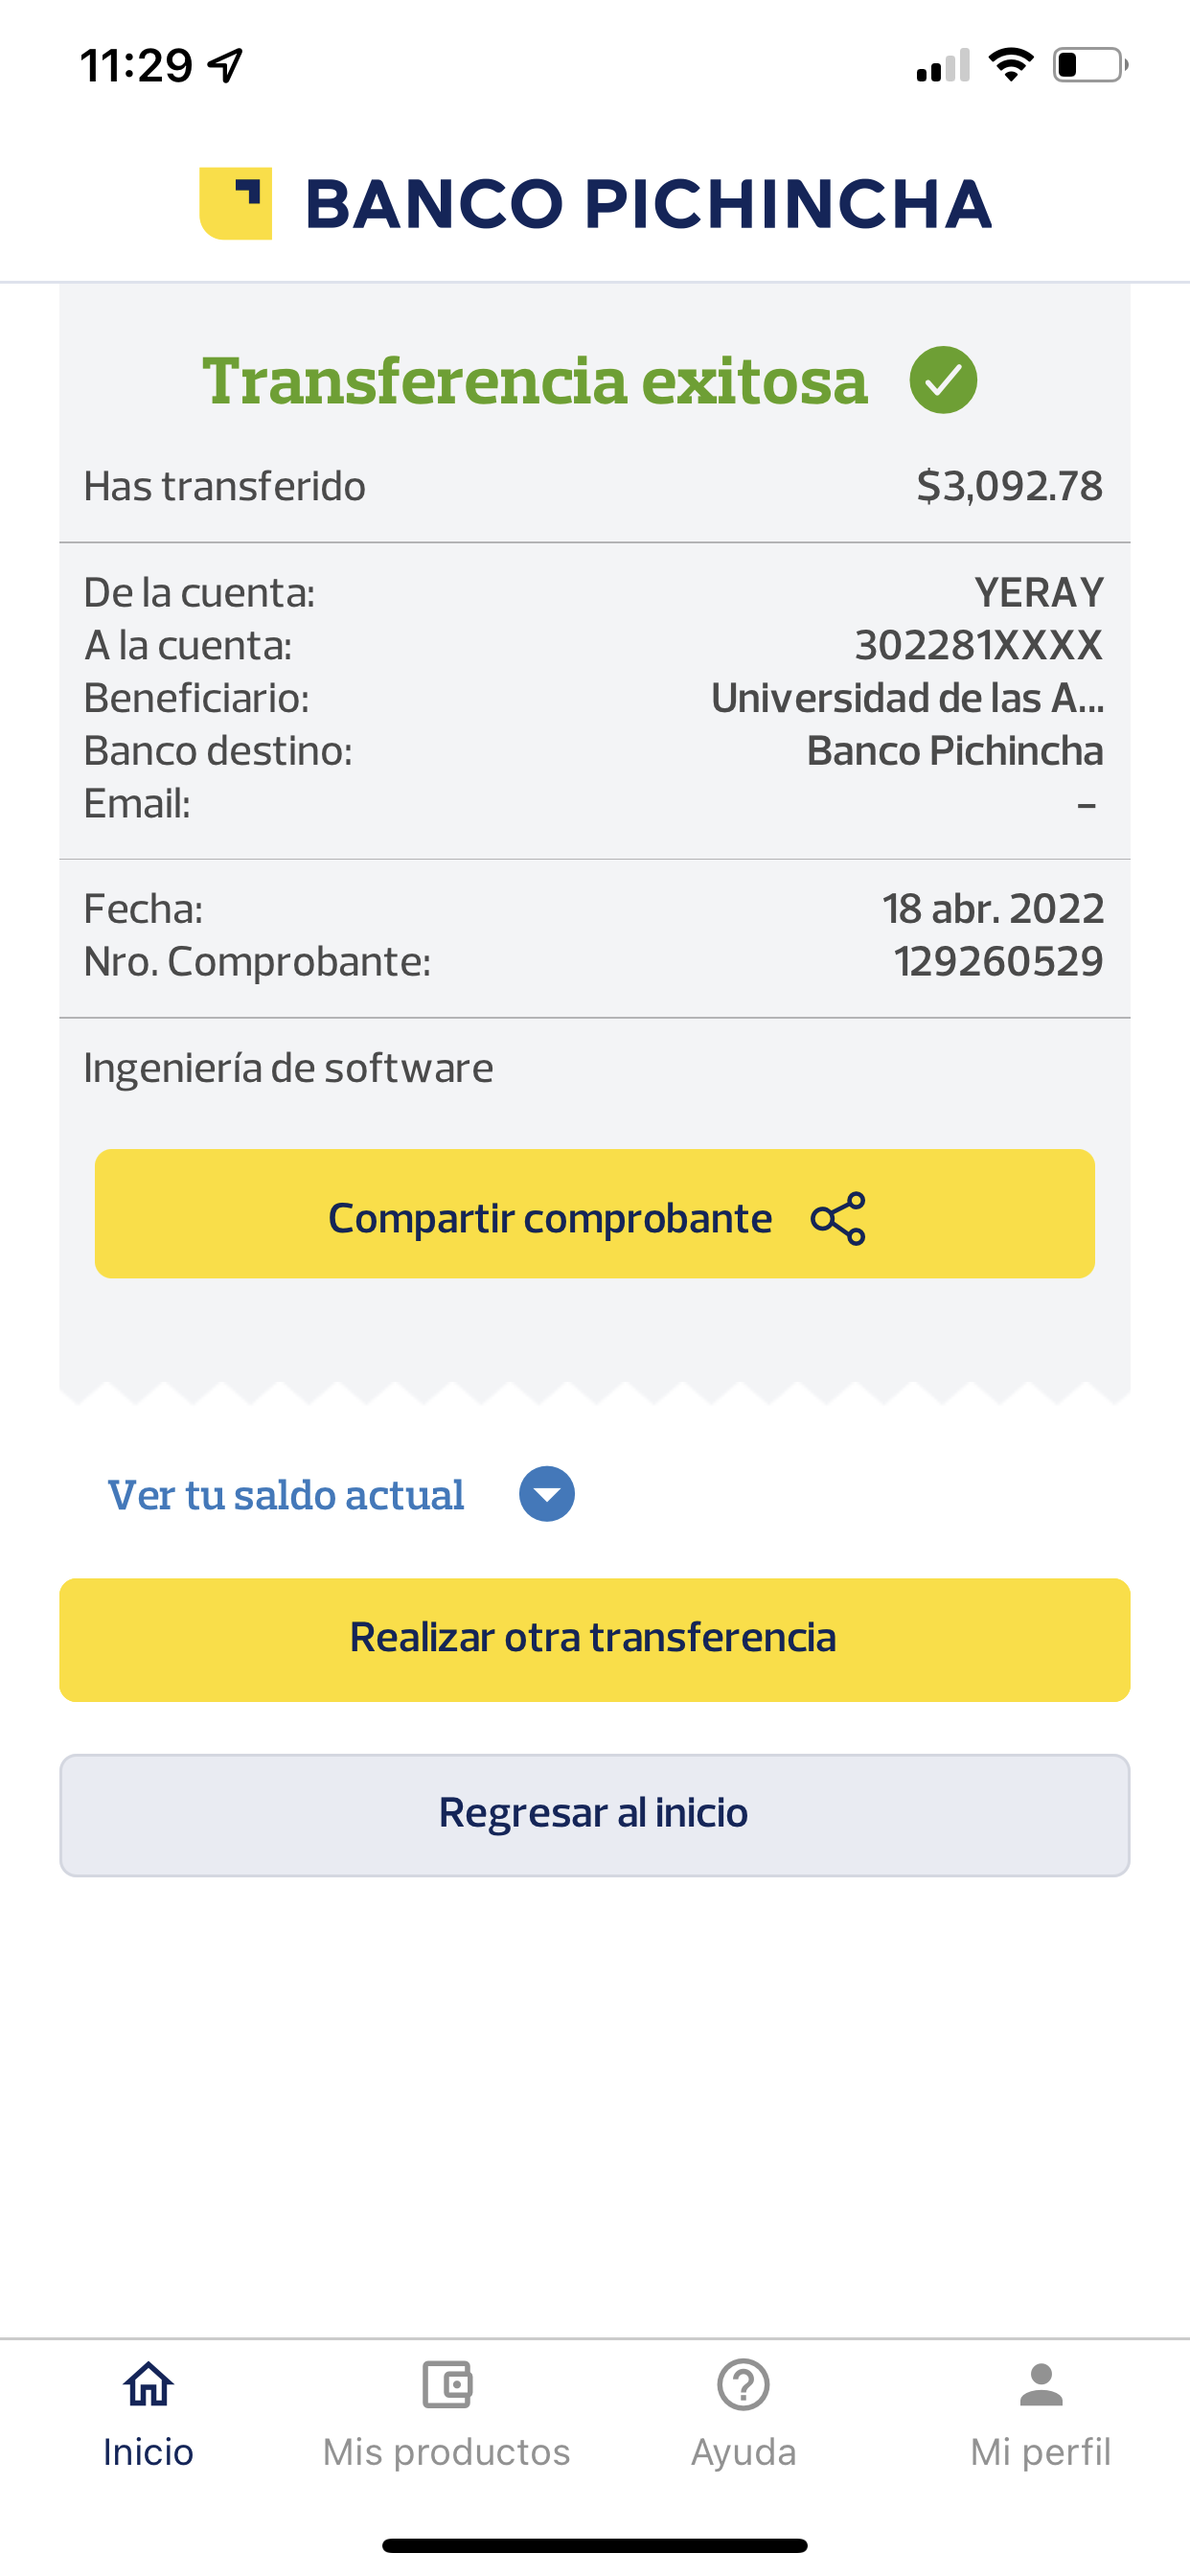Tap the Ayuda question mark icon
Image resolution: width=1190 pixels, height=2576 pixels.
pos(743,2385)
